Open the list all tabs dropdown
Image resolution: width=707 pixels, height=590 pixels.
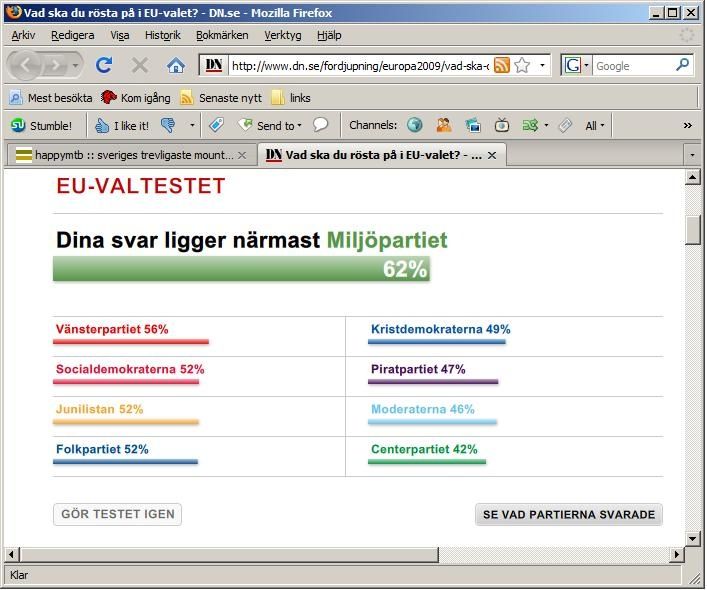692,156
